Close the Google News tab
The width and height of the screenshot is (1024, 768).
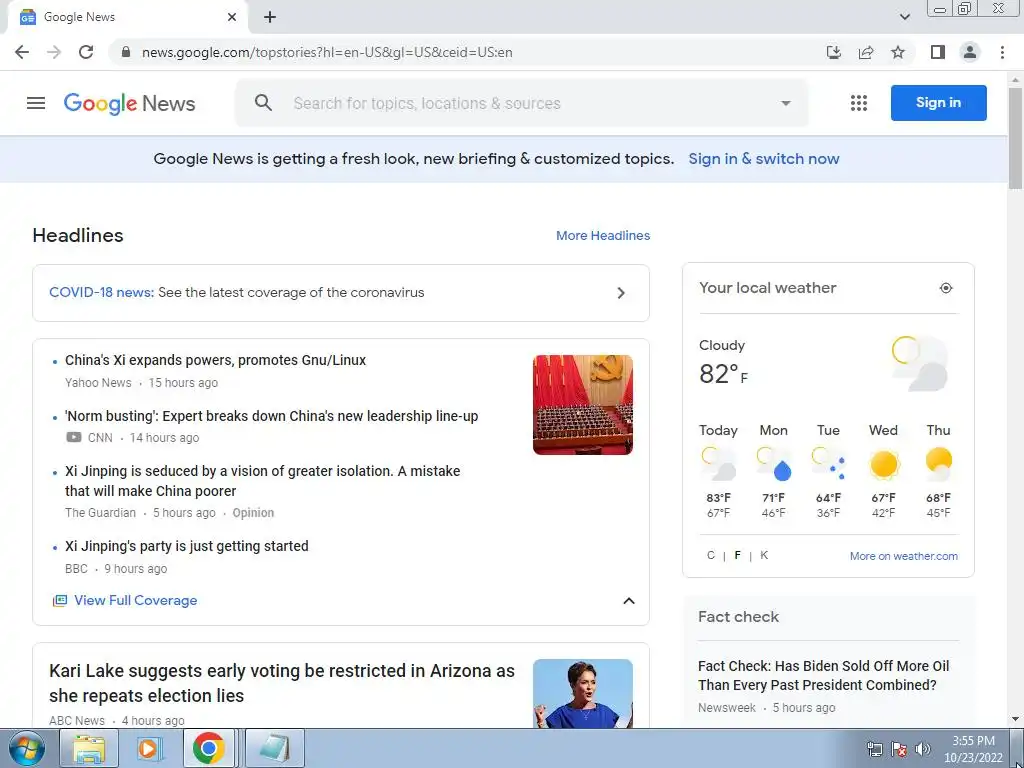point(232,17)
